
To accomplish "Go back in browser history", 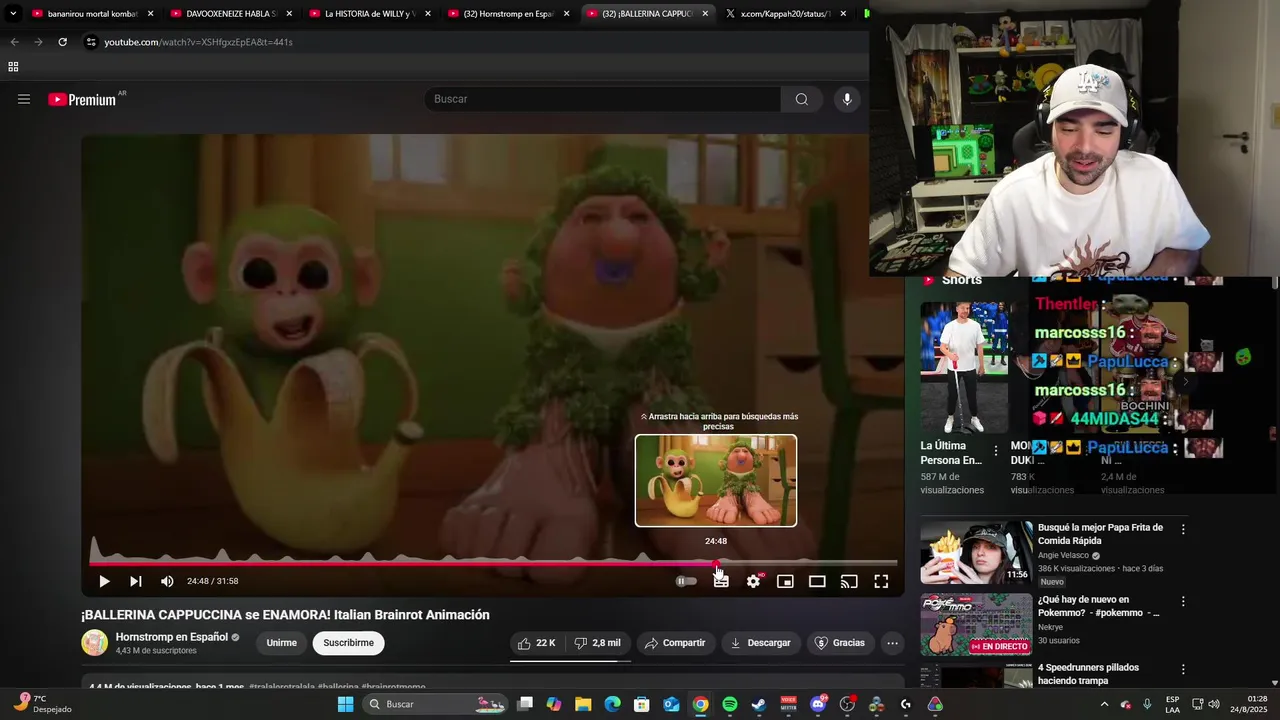I will (14, 42).
